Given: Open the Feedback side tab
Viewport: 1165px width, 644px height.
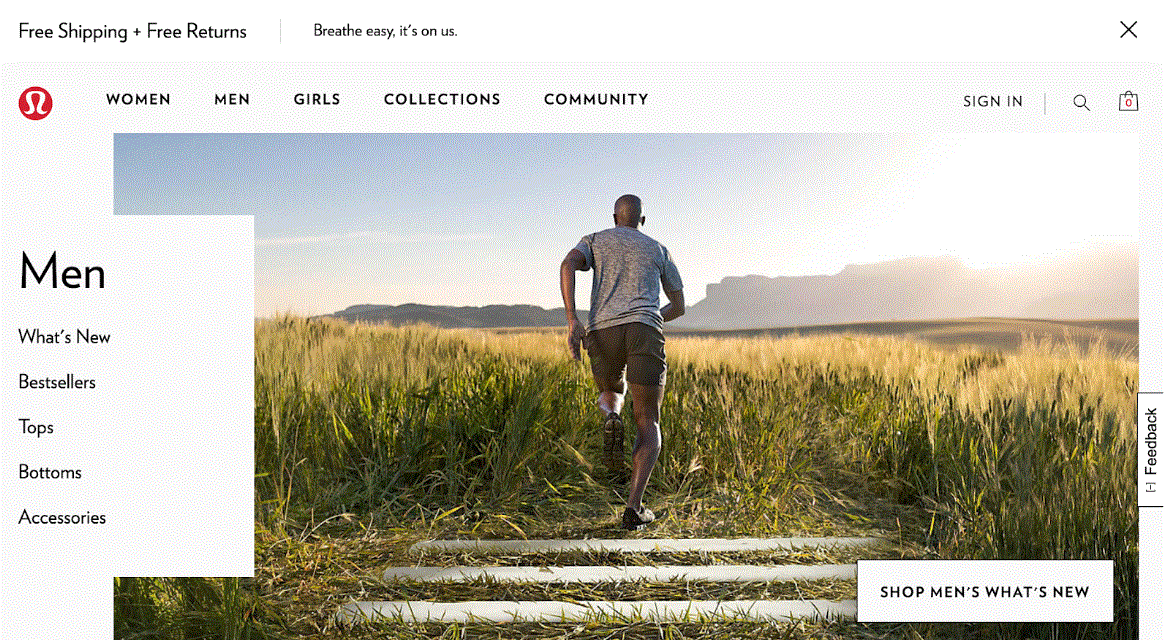Looking at the screenshot, I should 1150,449.
